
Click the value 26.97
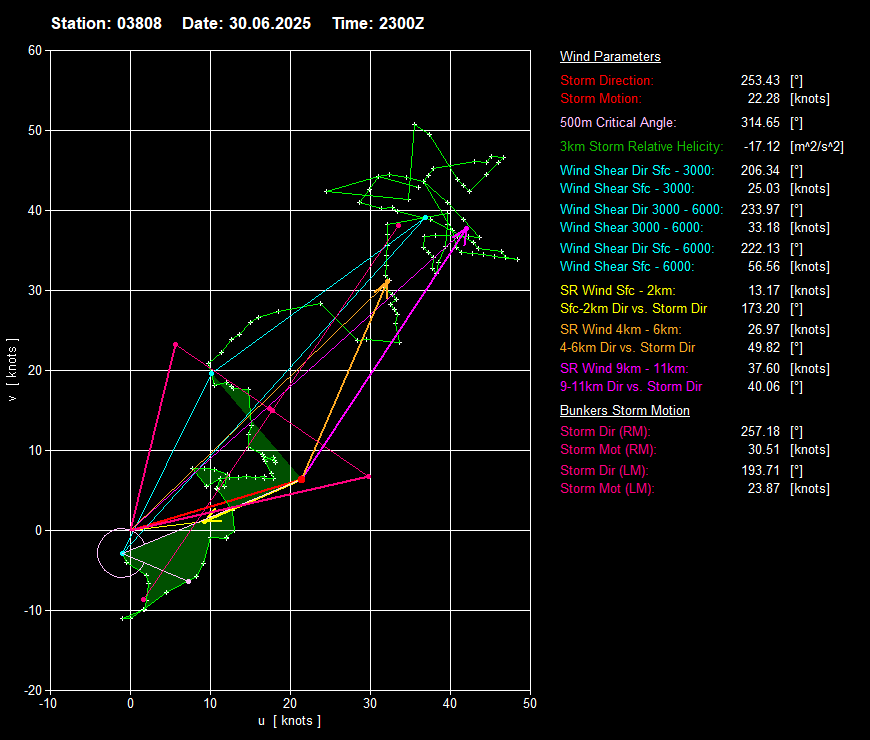[x=763, y=330]
